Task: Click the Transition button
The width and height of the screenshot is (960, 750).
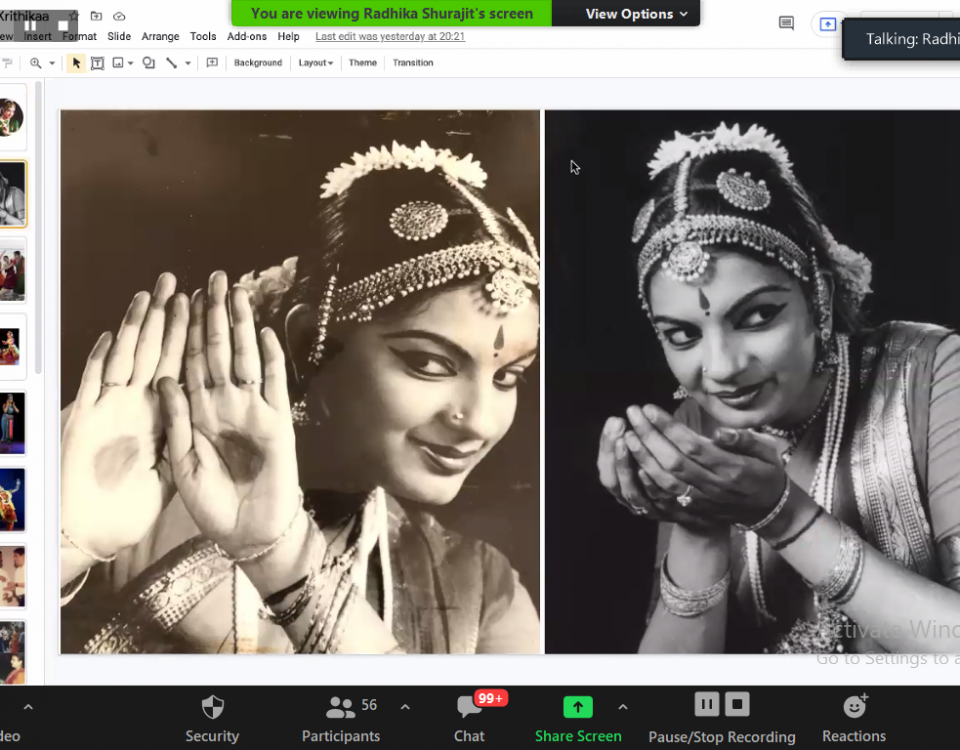Action: point(413,63)
